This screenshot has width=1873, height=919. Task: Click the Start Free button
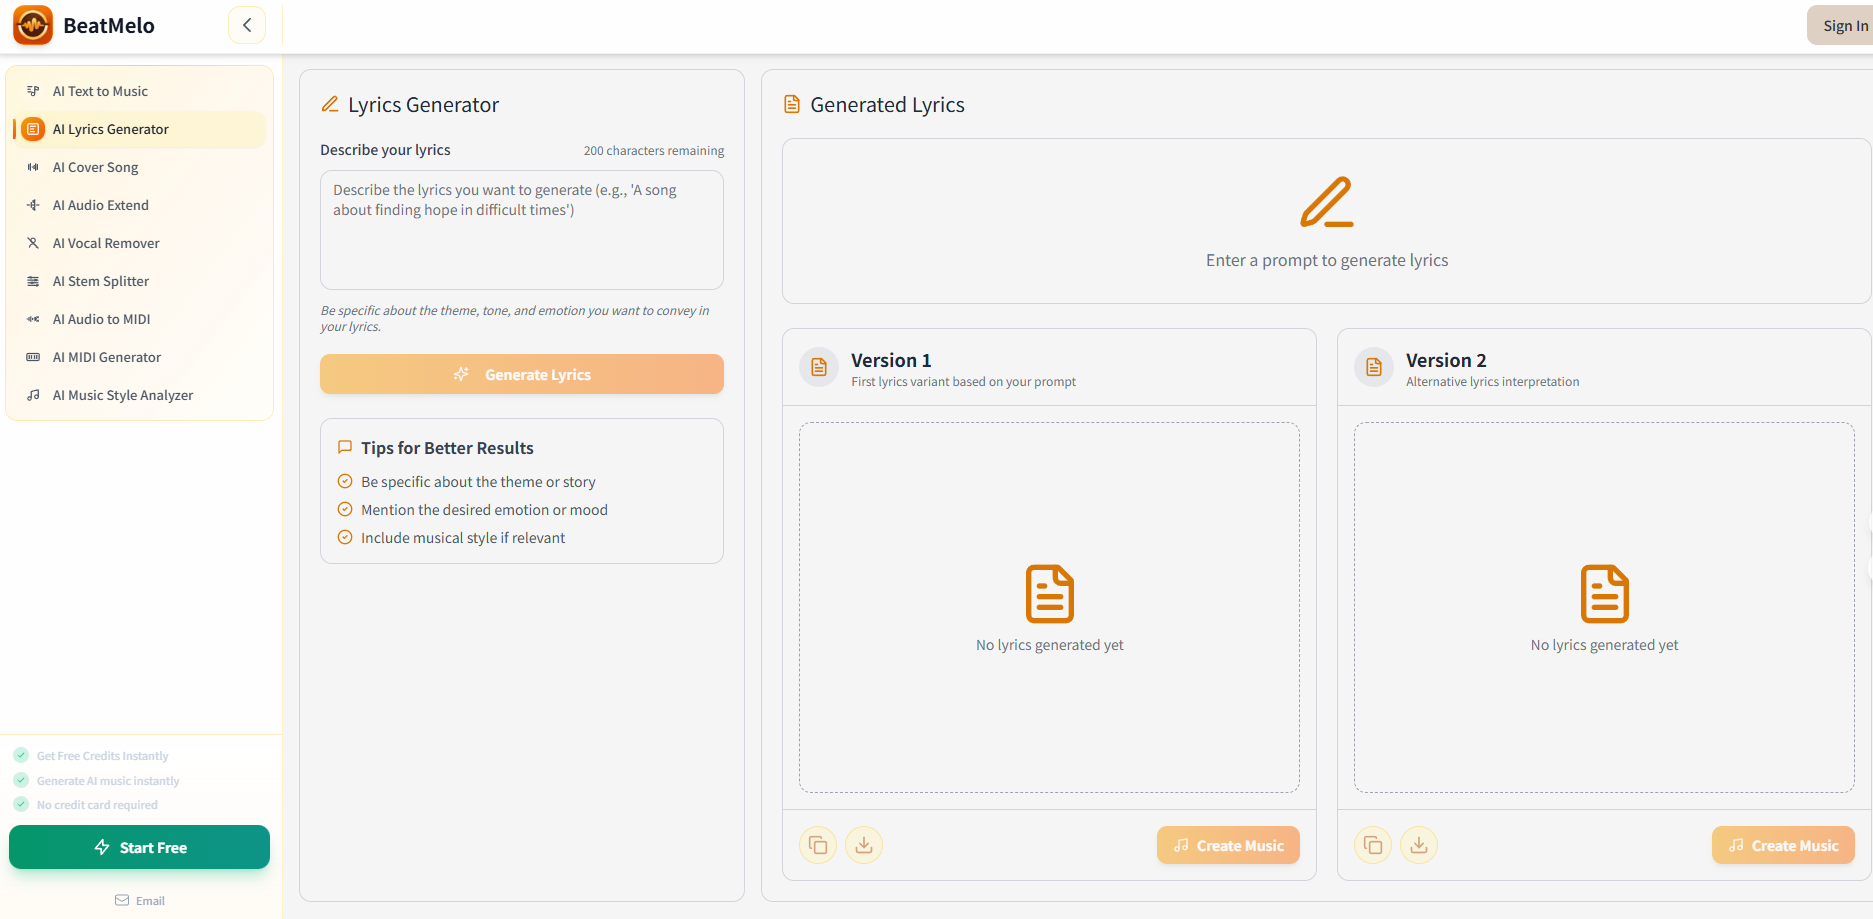[x=139, y=847]
